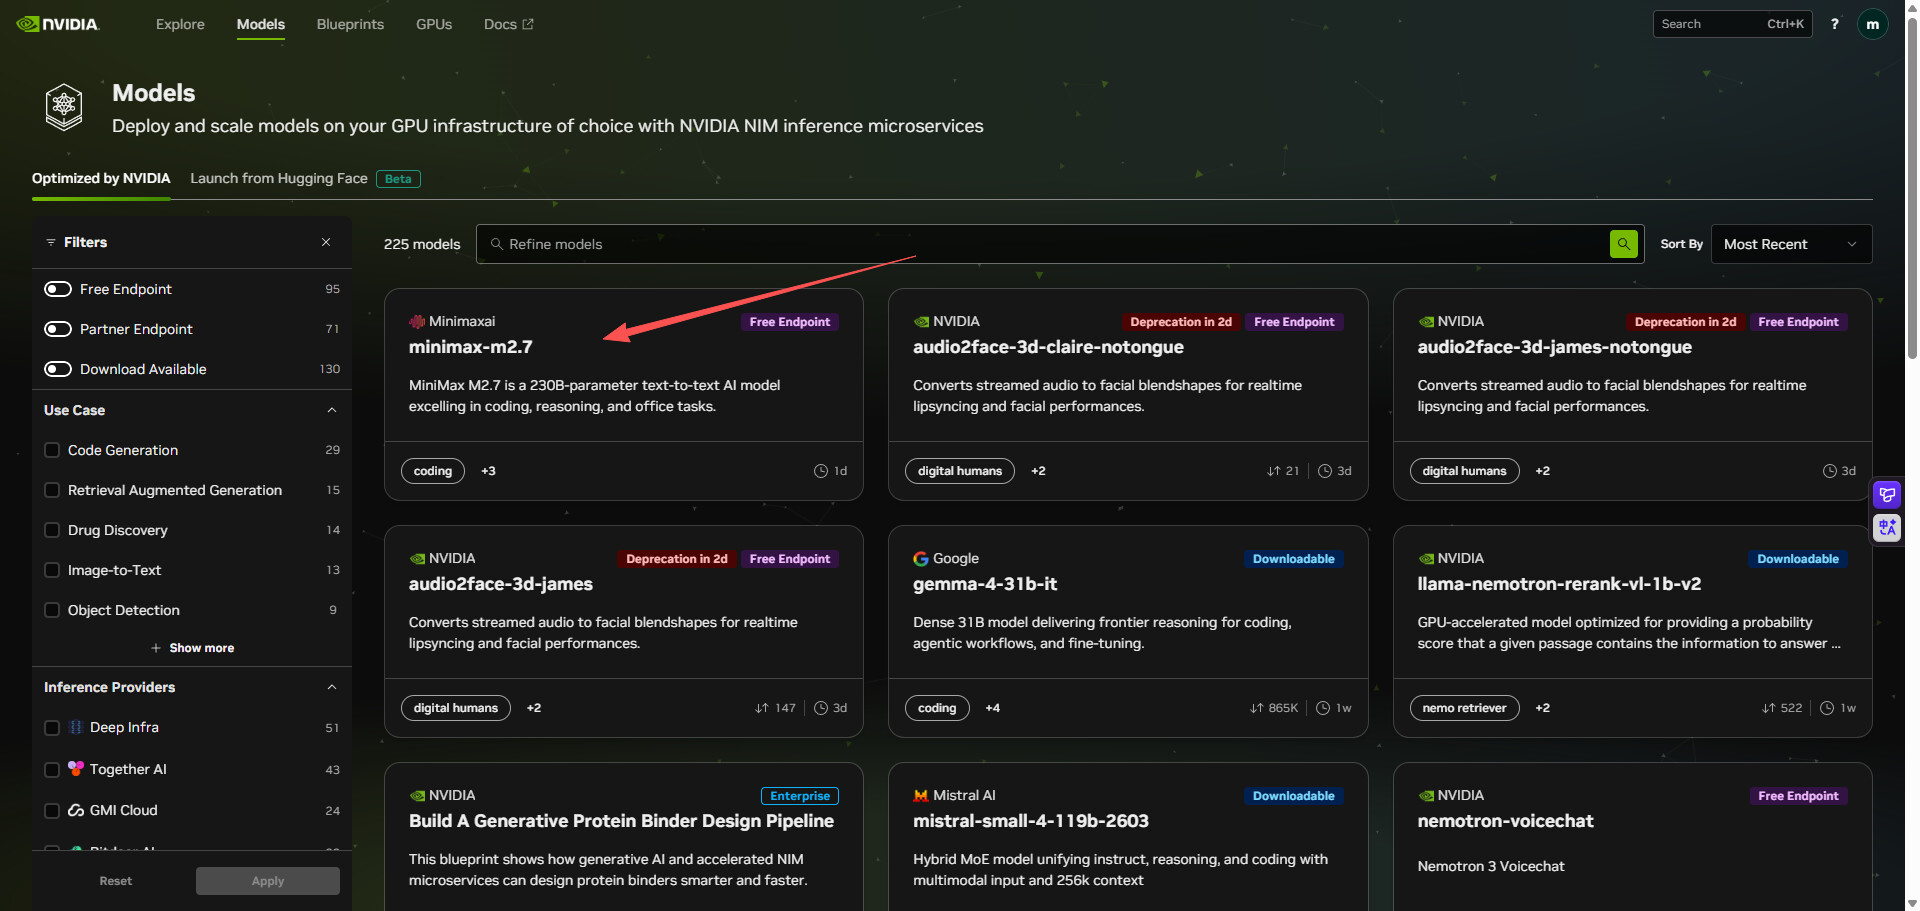1920x911 pixels.
Task: Click the purple shield extension icon
Action: [1887, 494]
